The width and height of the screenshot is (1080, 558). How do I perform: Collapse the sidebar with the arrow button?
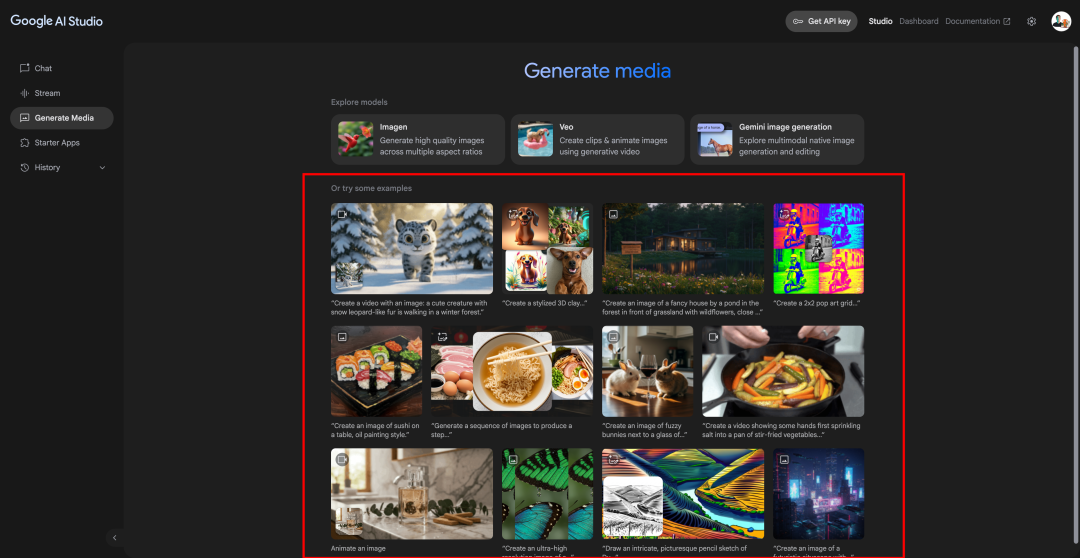coord(115,537)
